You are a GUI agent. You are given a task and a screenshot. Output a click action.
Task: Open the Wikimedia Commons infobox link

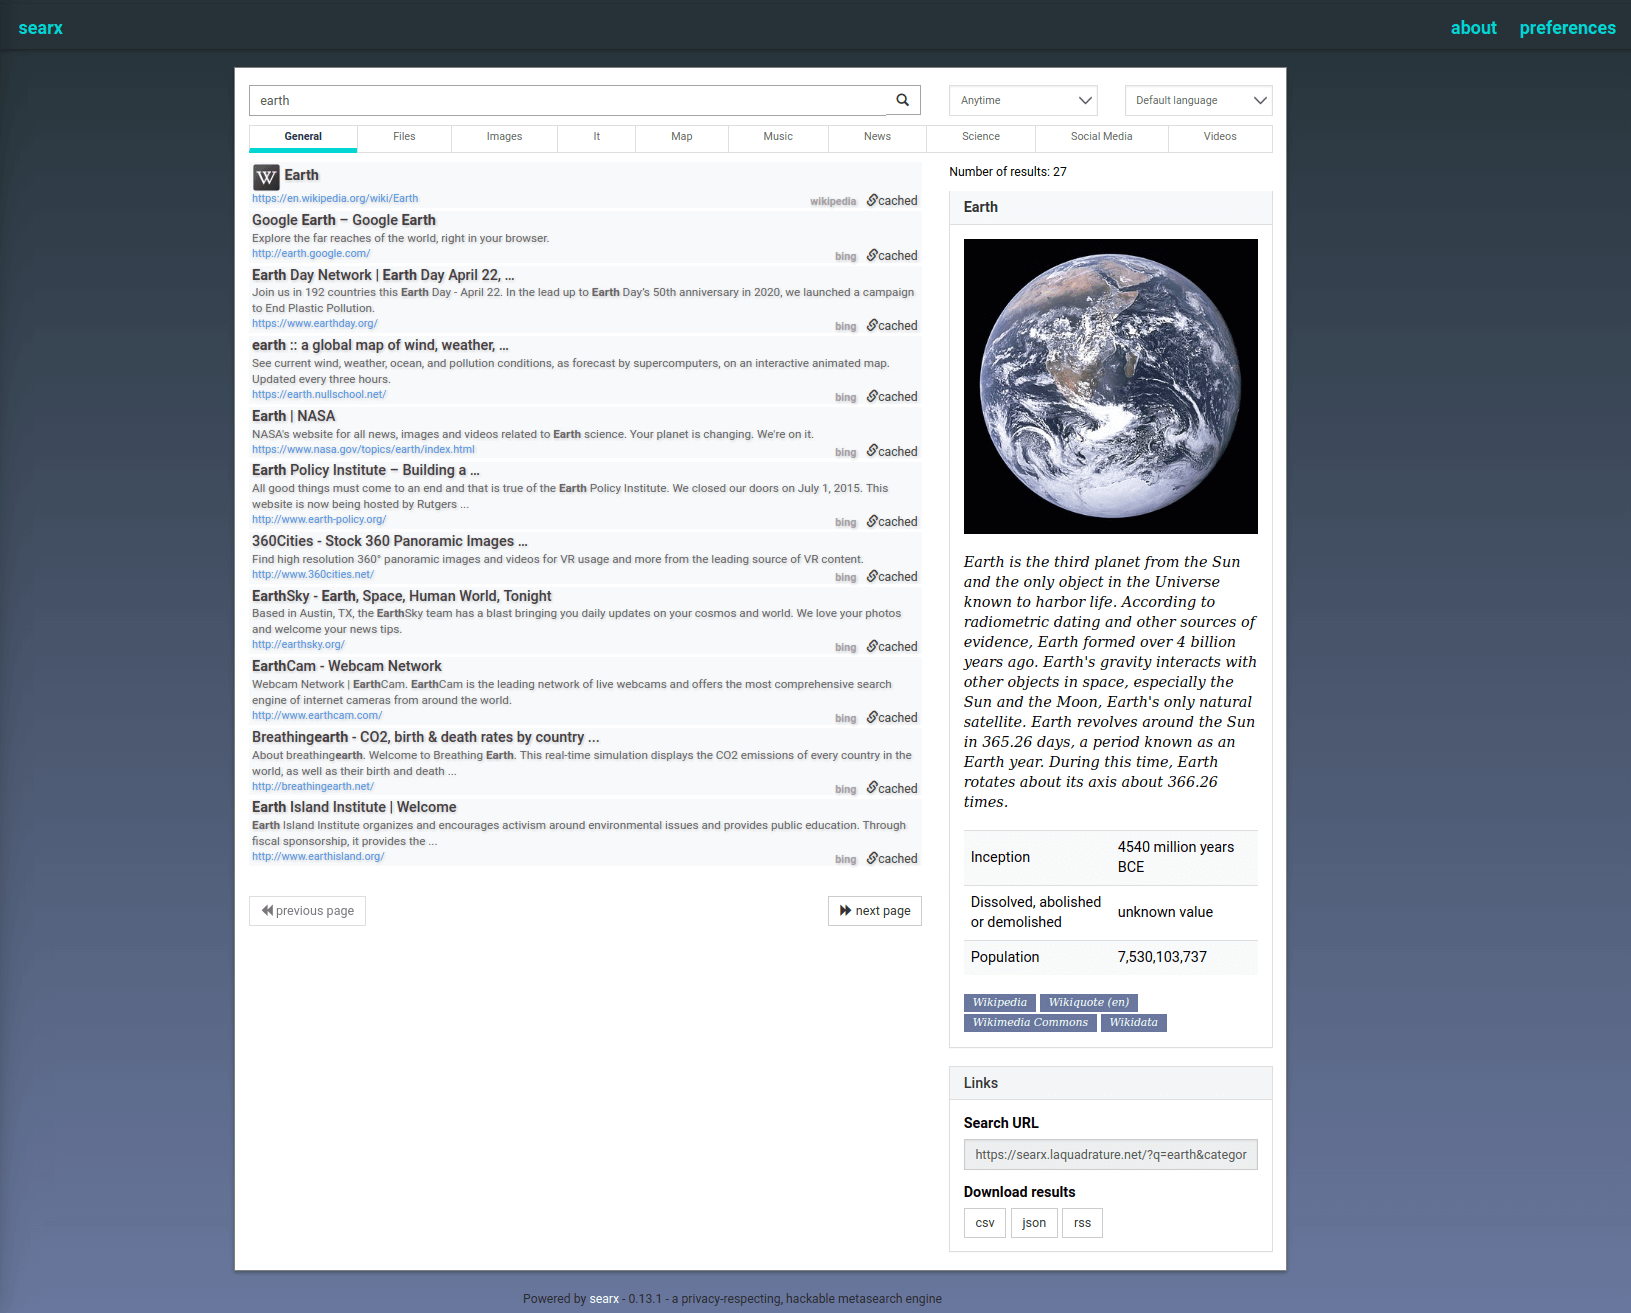click(1030, 1023)
